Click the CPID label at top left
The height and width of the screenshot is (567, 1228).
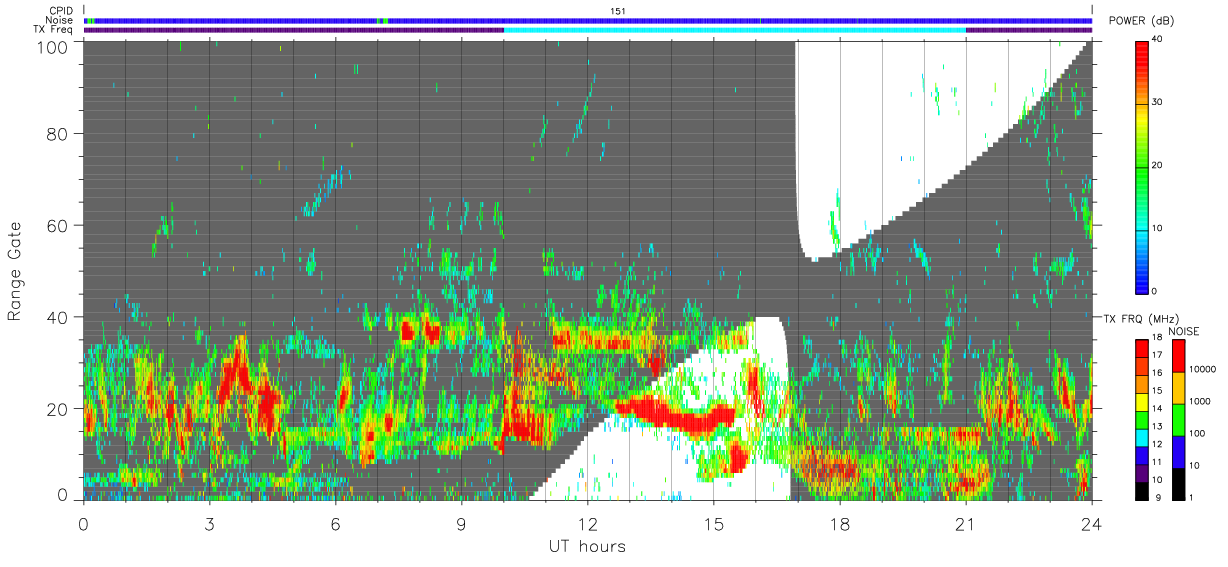coord(62,11)
